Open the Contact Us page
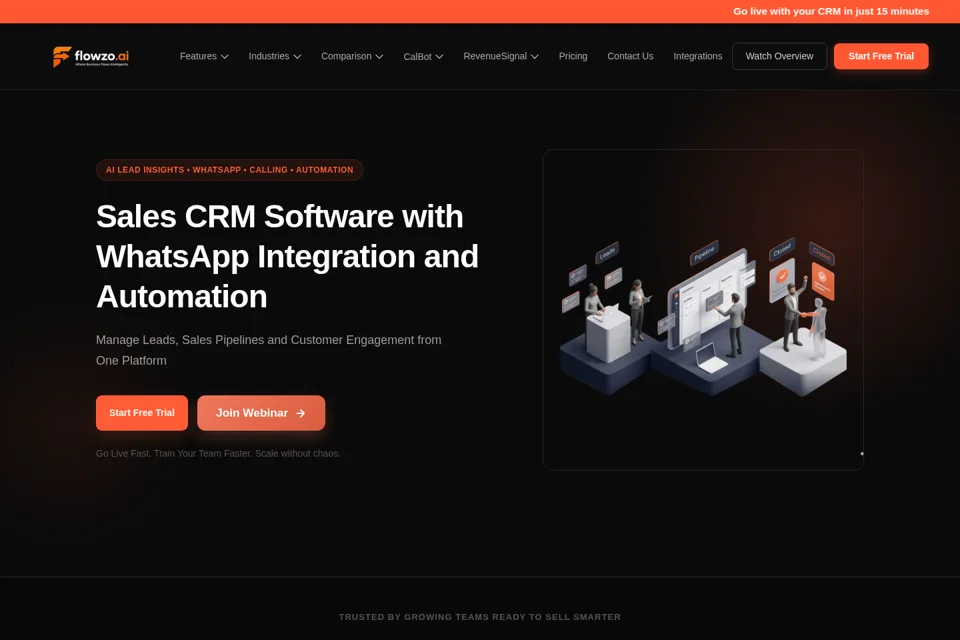Viewport: 960px width, 640px height. [630, 56]
